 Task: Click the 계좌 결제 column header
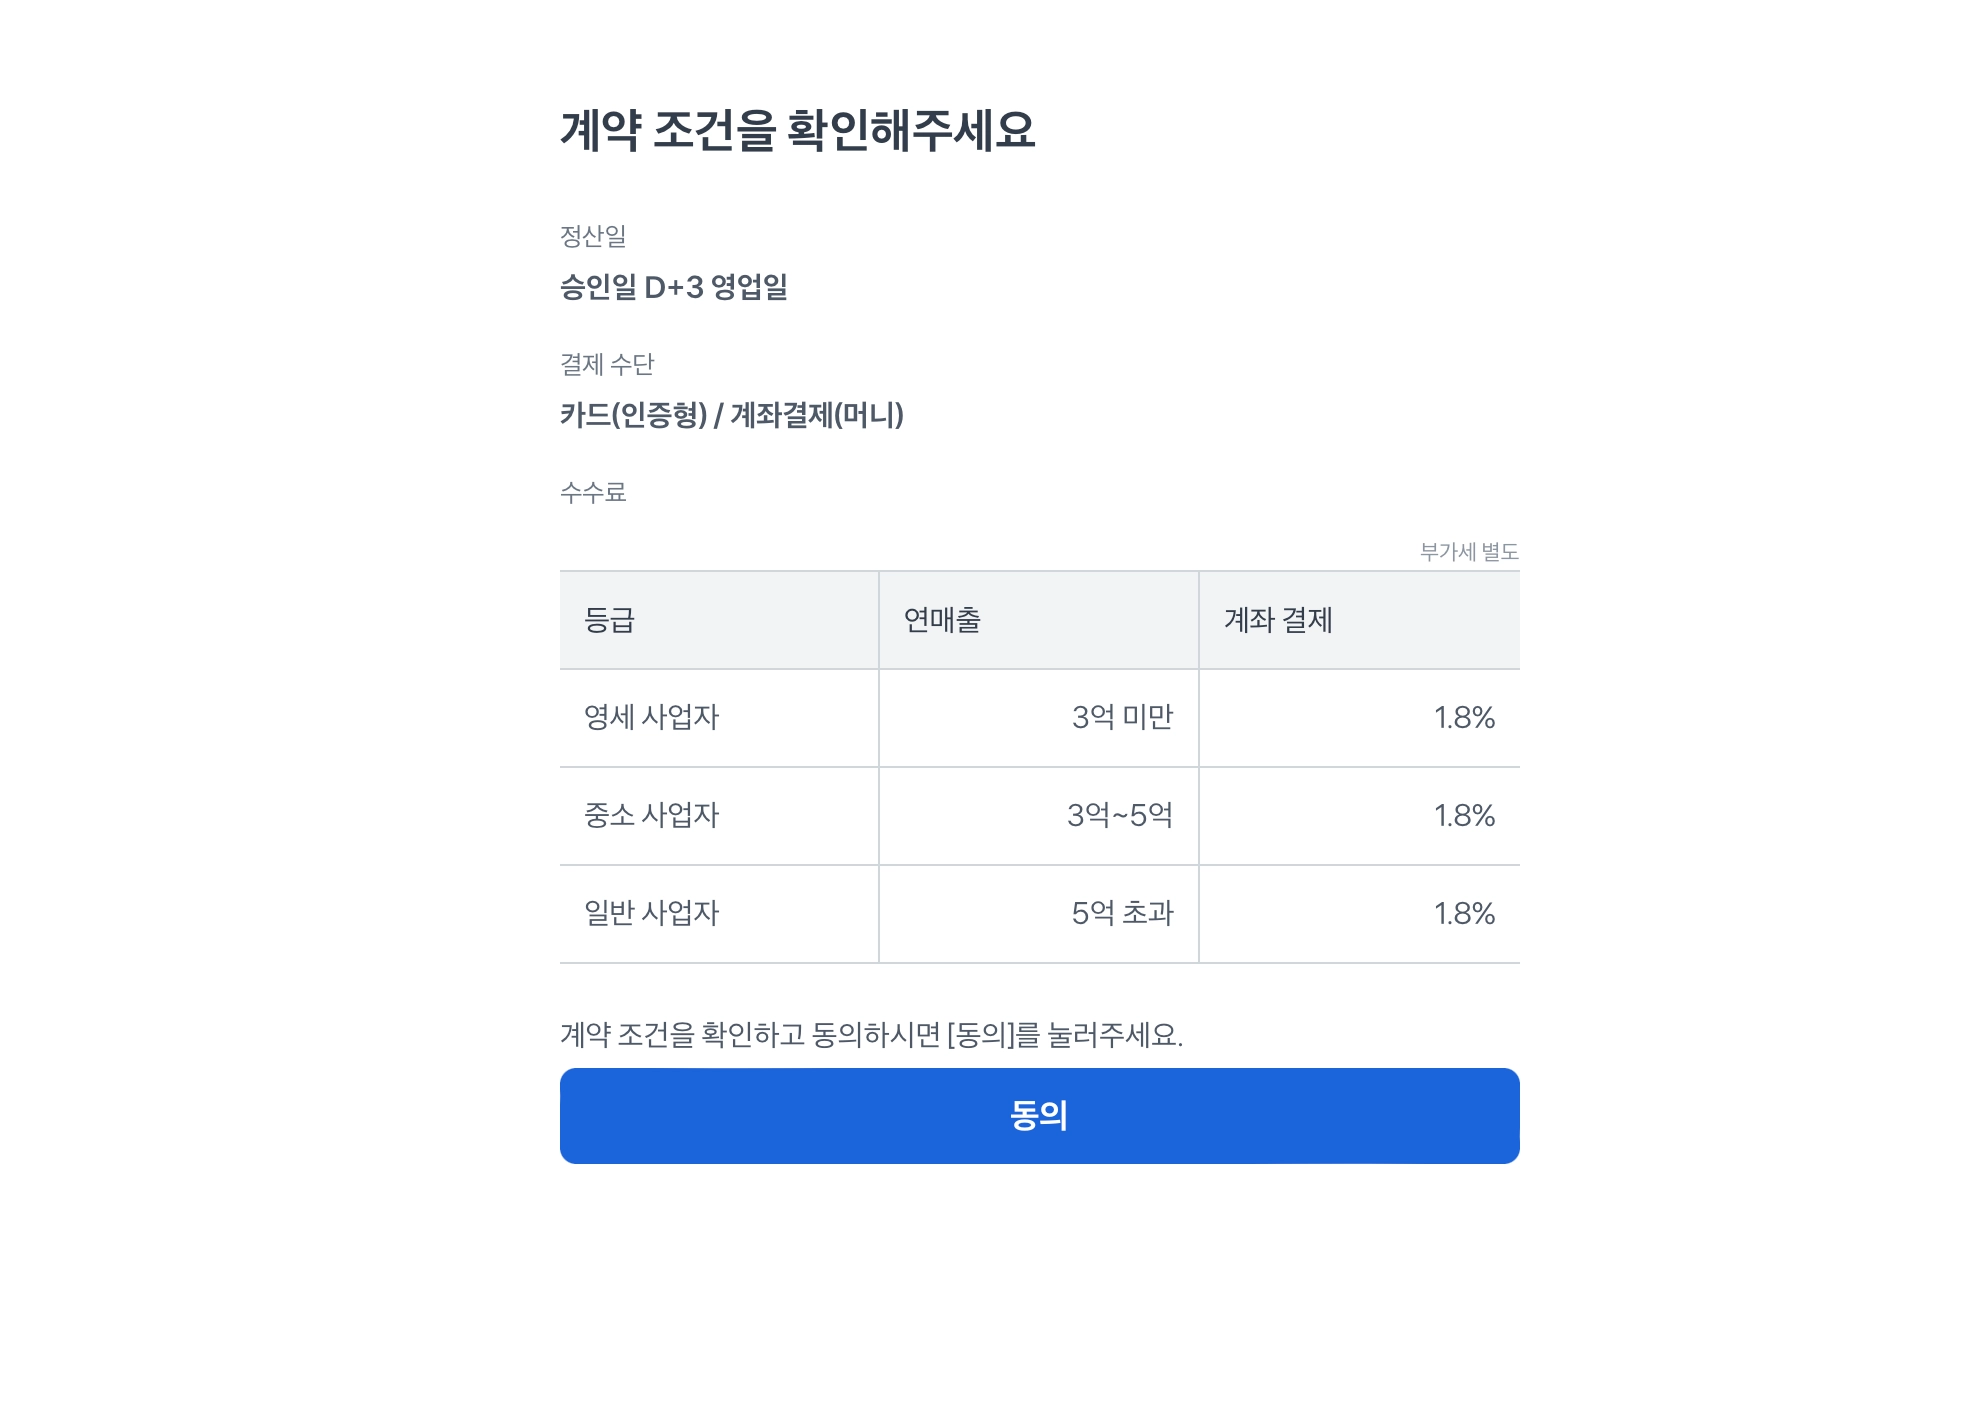1278,620
